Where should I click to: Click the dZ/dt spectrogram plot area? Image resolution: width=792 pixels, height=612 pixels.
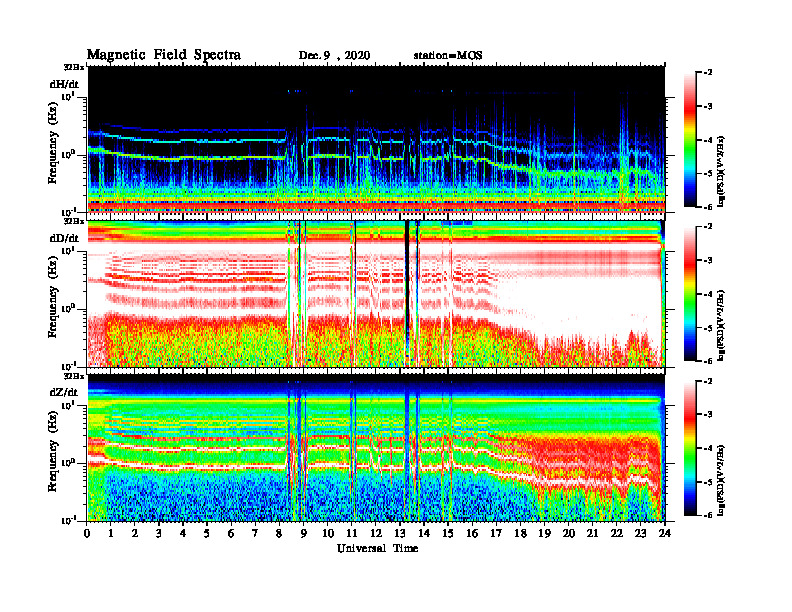point(376,448)
